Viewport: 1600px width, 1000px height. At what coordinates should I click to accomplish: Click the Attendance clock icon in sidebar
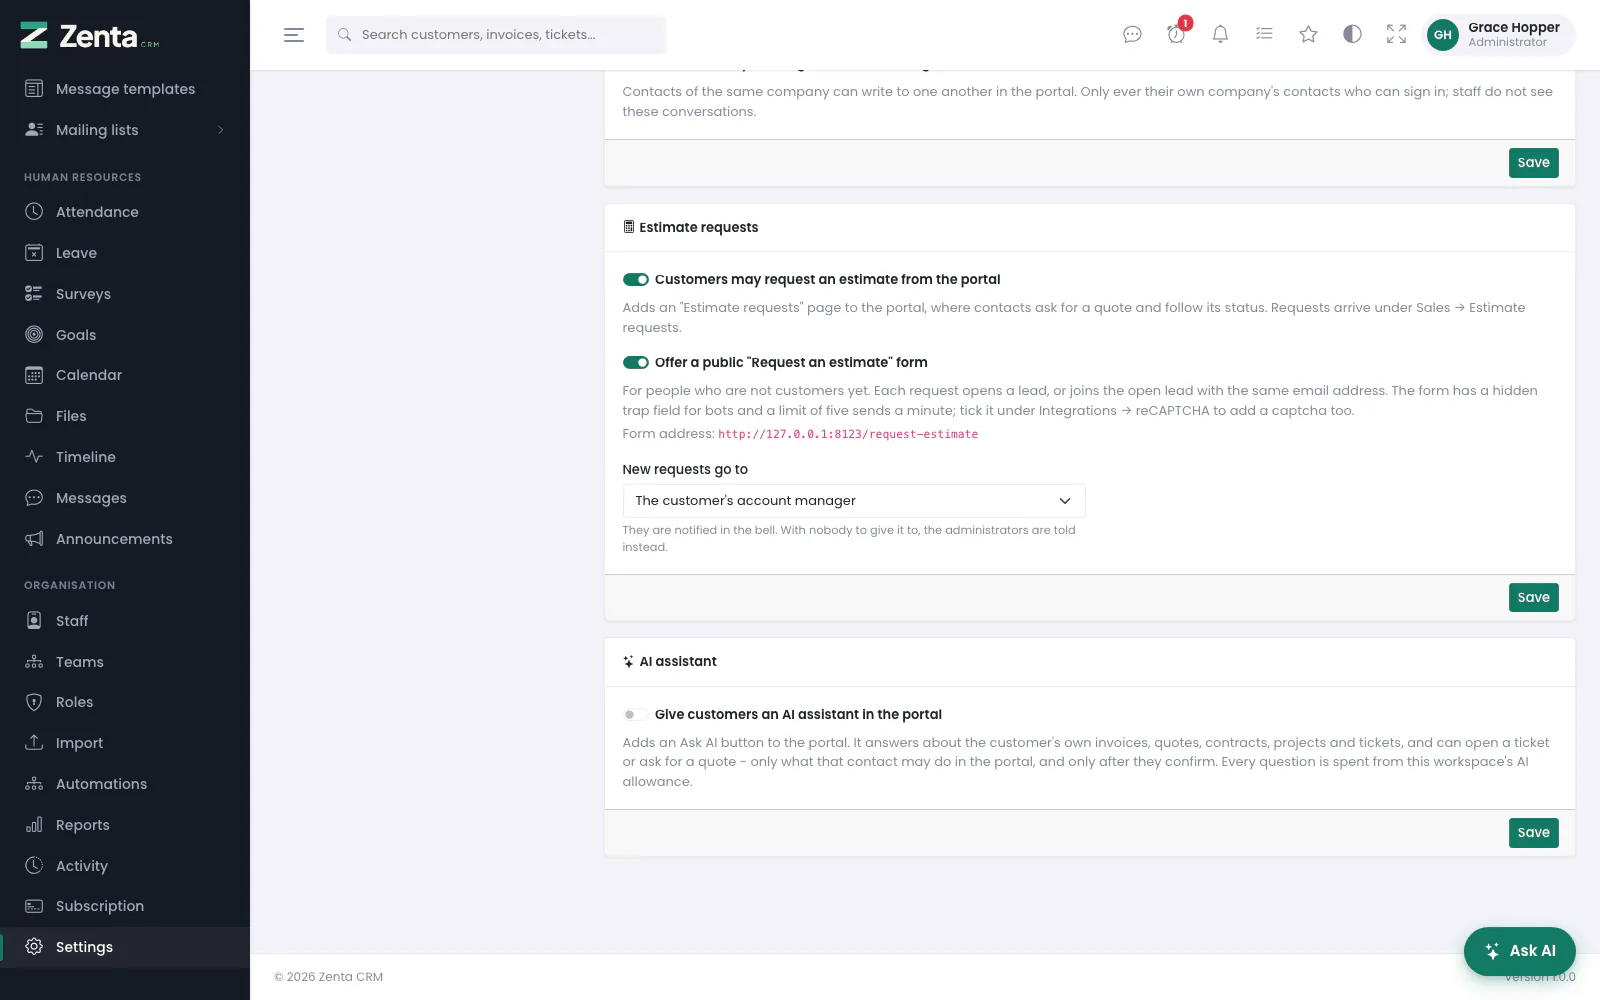click(x=34, y=212)
